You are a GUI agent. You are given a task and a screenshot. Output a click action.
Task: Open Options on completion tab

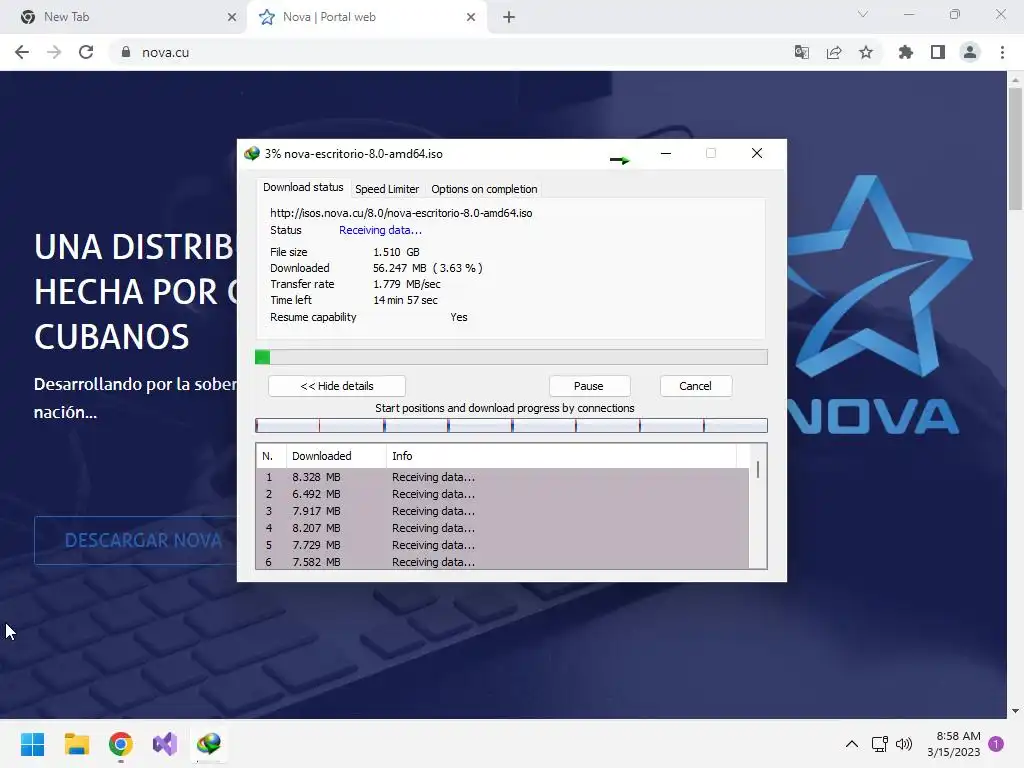coord(484,189)
